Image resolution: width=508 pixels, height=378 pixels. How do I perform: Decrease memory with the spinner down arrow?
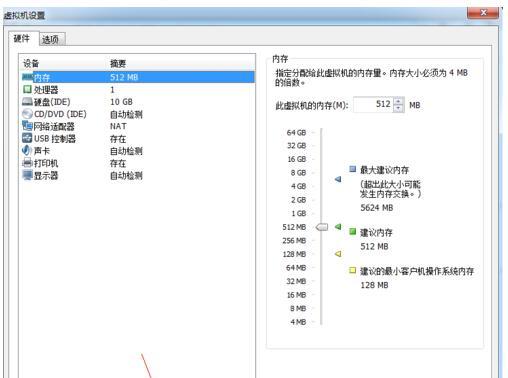coord(398,108)
